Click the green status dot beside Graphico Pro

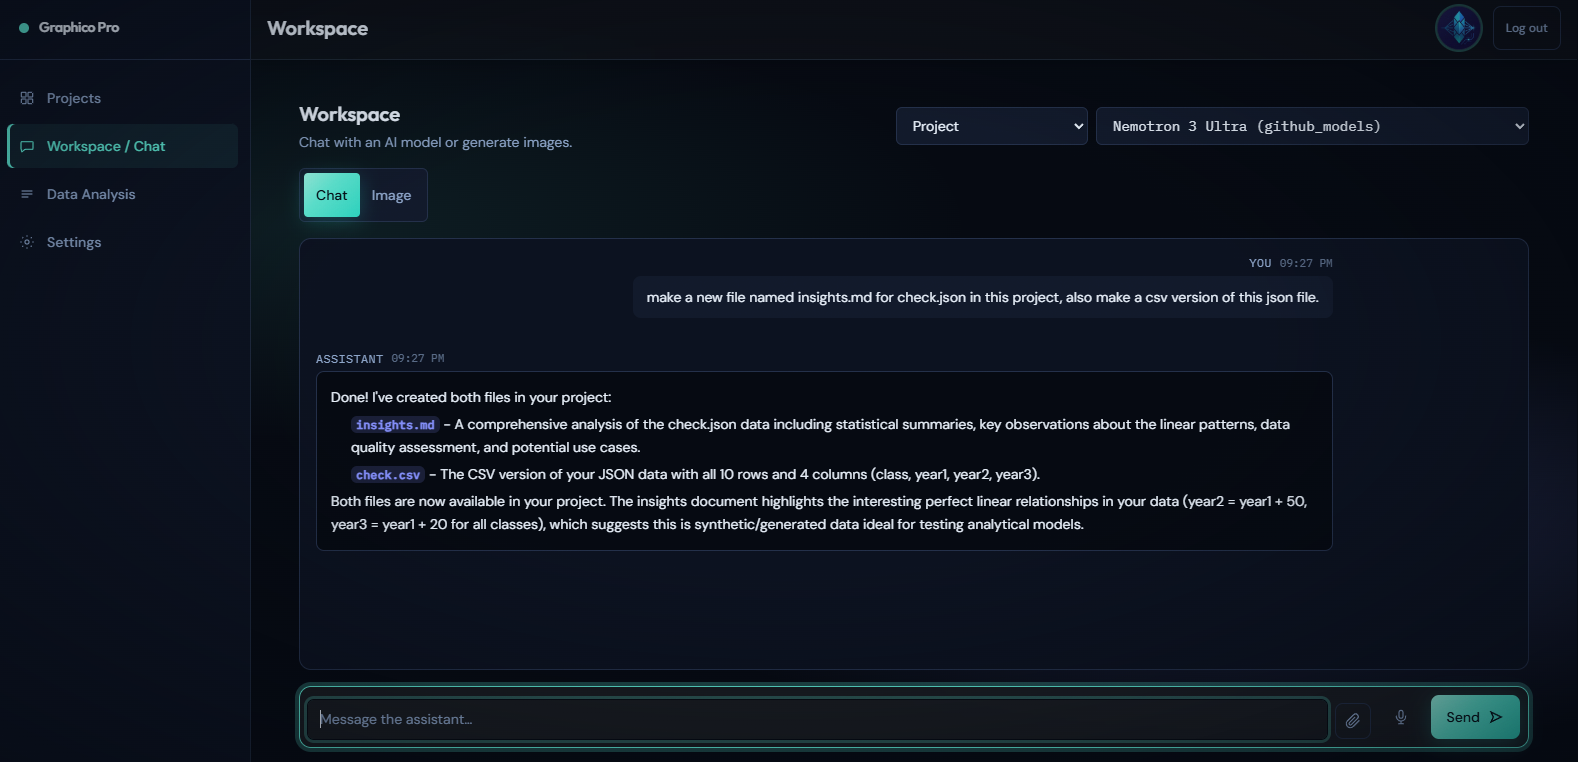pos(24,28)
